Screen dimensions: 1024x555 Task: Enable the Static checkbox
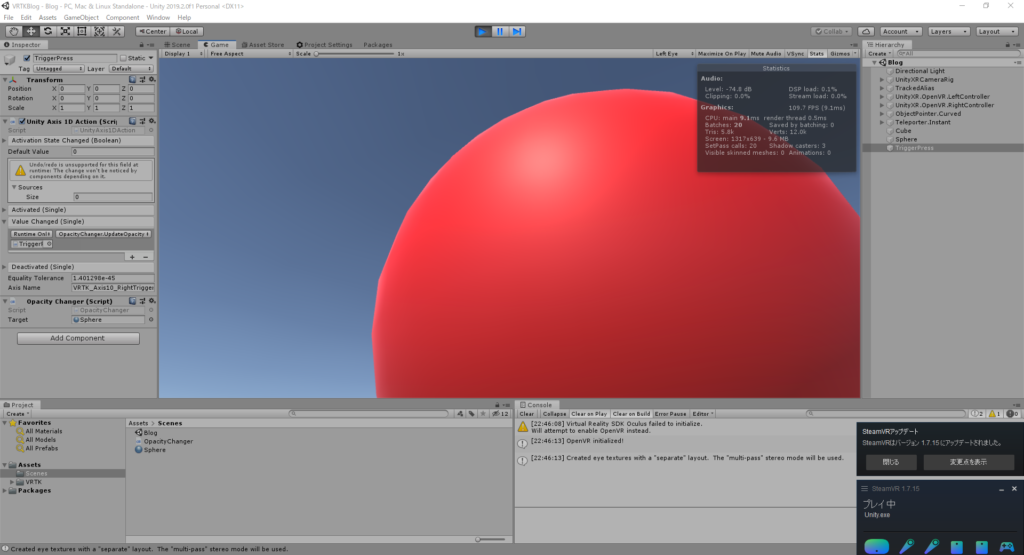[123, 58]
